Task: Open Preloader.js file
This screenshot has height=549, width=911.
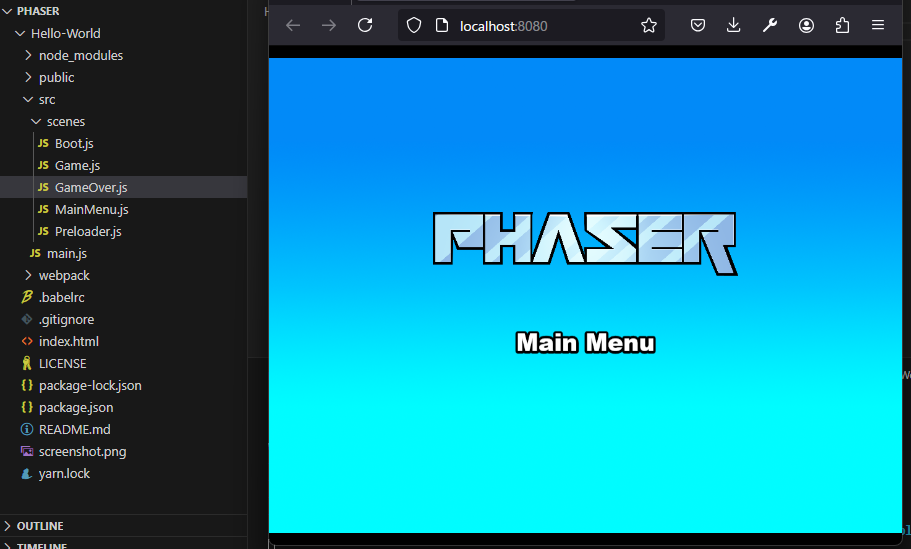Action: [88, 231]
